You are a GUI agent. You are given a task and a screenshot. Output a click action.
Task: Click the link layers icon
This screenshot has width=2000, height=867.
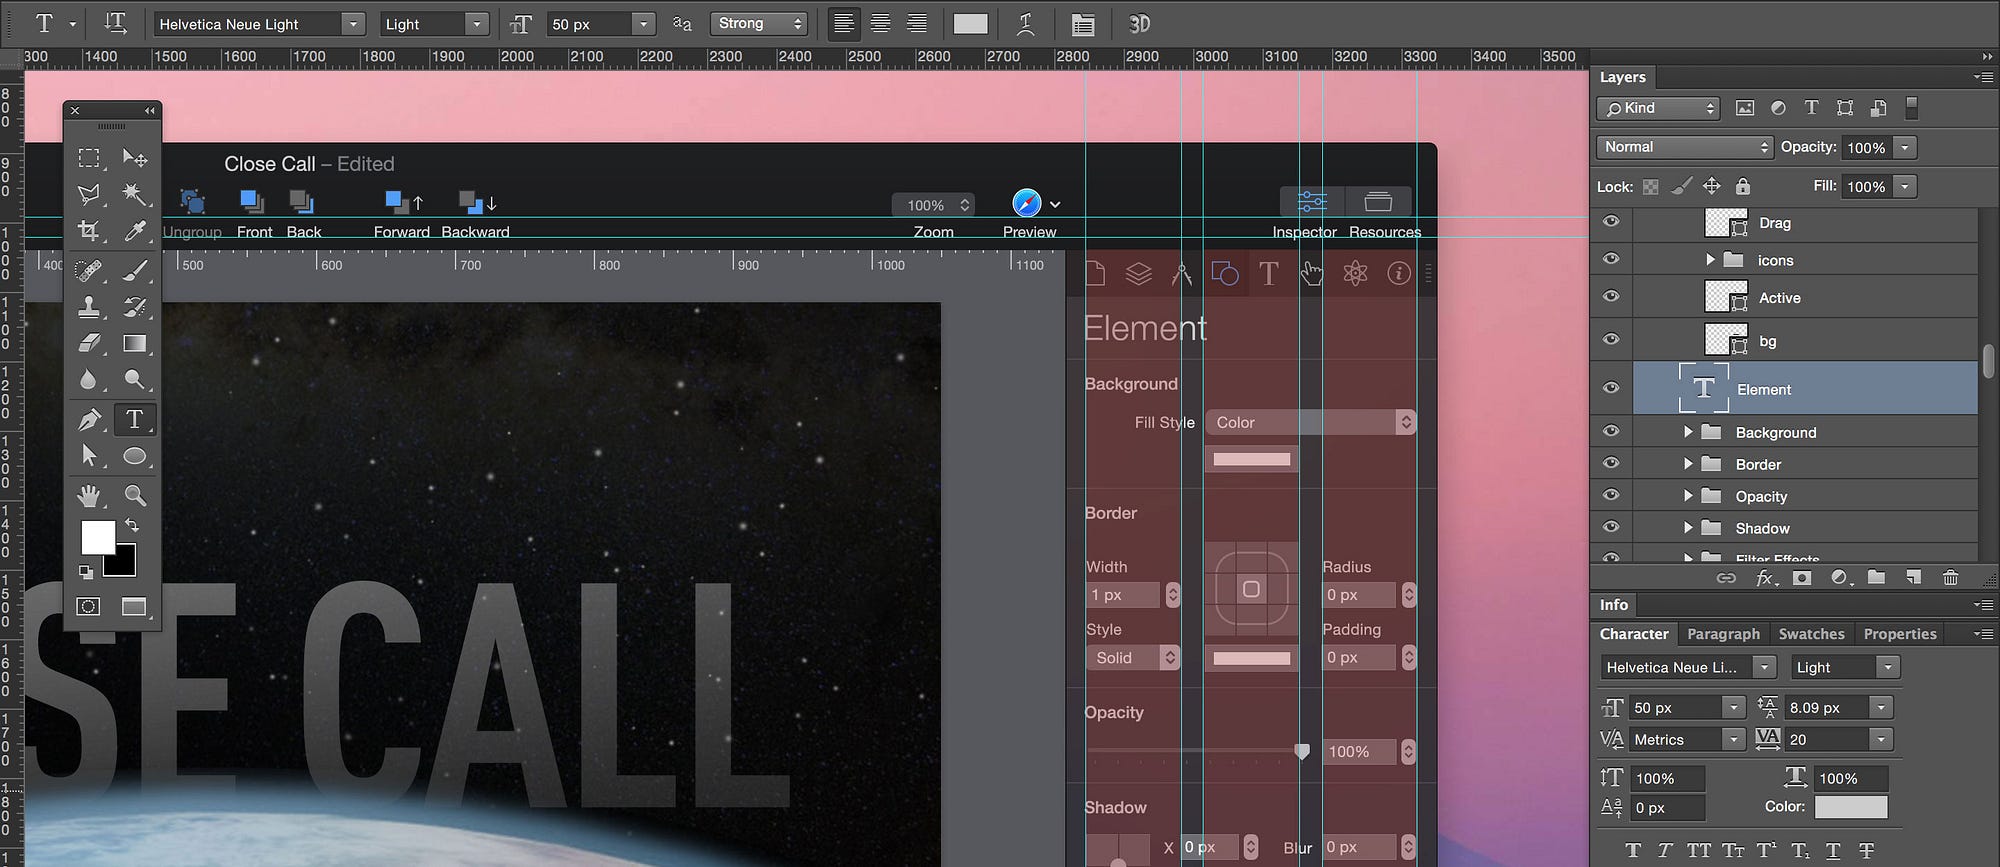point(1726,577)
